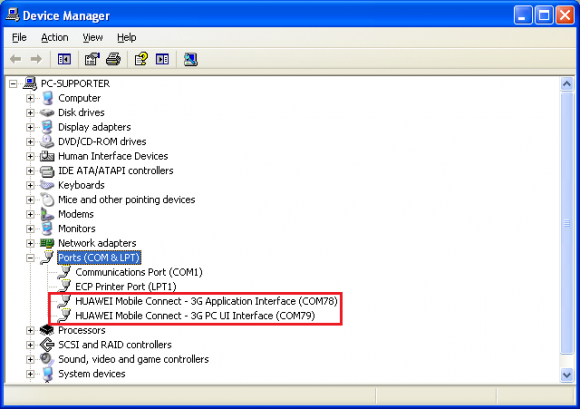The height and width of the screenshot is (409, 580).
Task: Toggle the console tree show/hide icon
Action: coord(64,59)
